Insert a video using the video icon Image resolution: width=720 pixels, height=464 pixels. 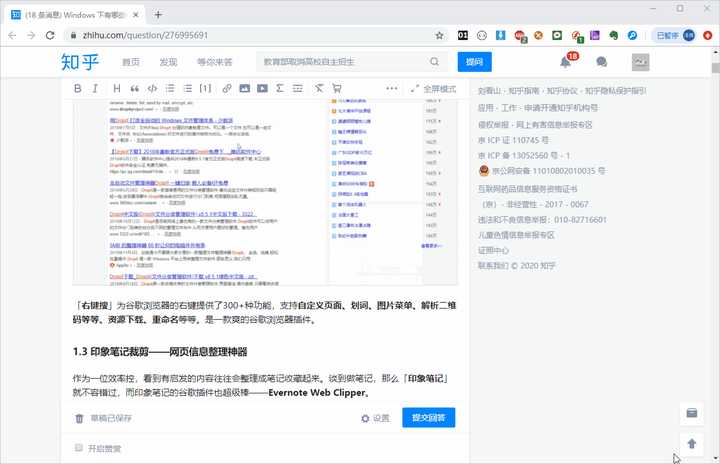262,89
